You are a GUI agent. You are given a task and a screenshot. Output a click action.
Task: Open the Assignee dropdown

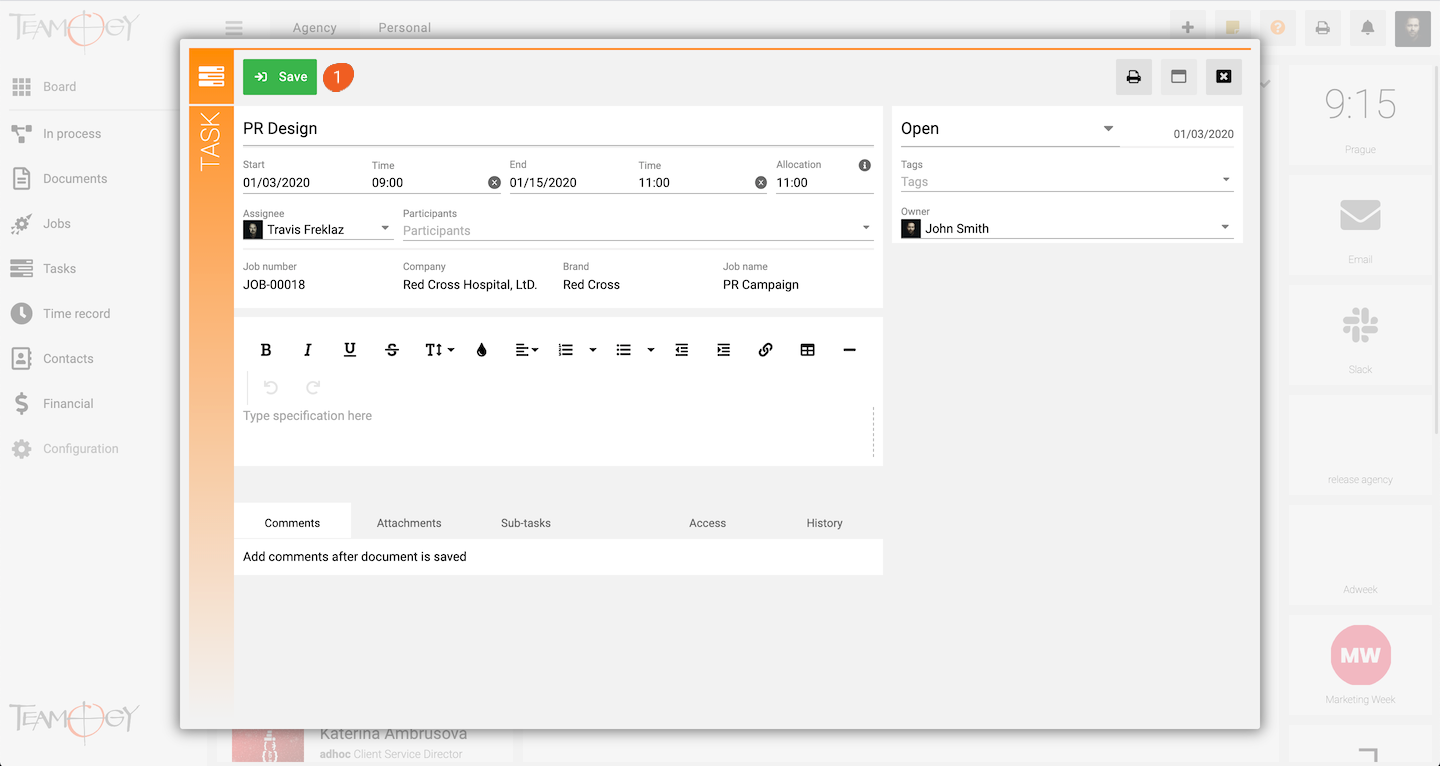pos(385,229)
